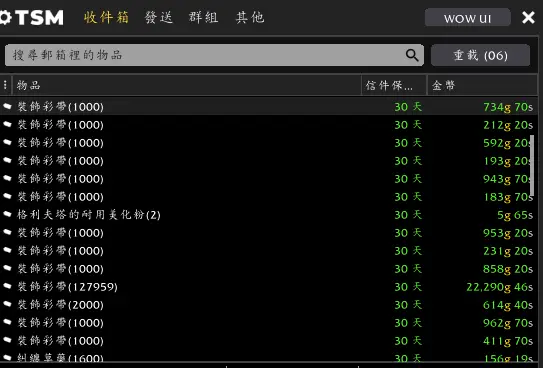
Task: Click mail icon of 411g 70s row
Action: point(8,340)
